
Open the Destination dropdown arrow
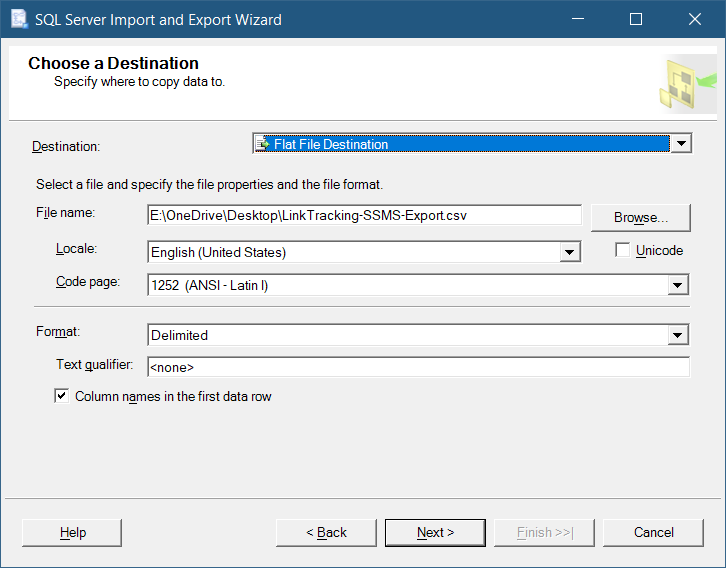(681, 144)
